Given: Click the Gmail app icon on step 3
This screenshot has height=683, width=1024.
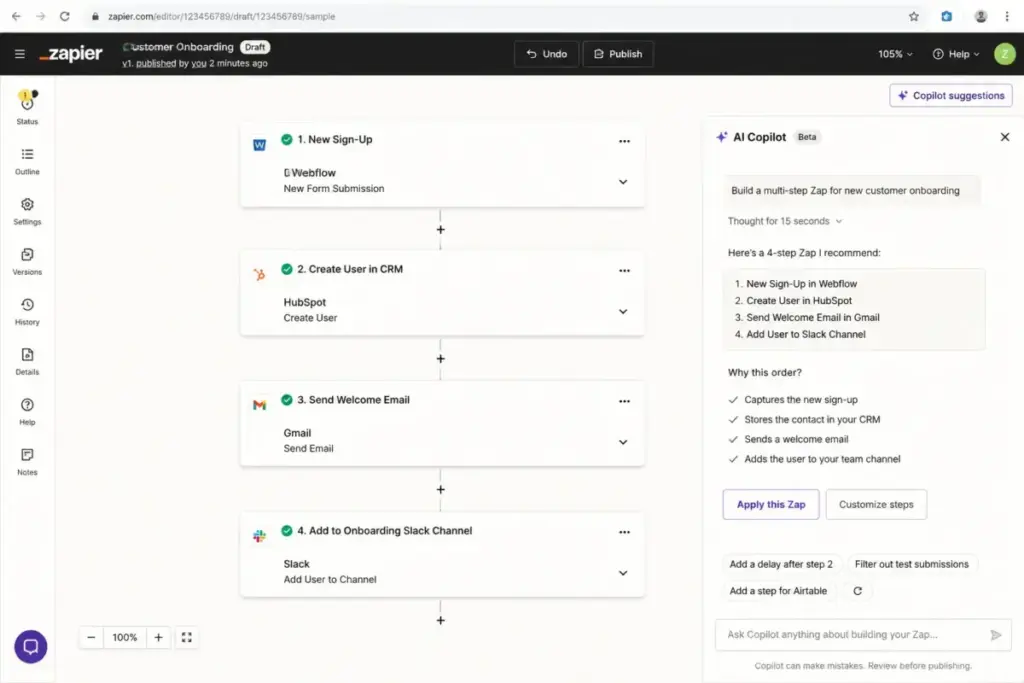Looking at the screenshot, I should [x=259, y=405].
